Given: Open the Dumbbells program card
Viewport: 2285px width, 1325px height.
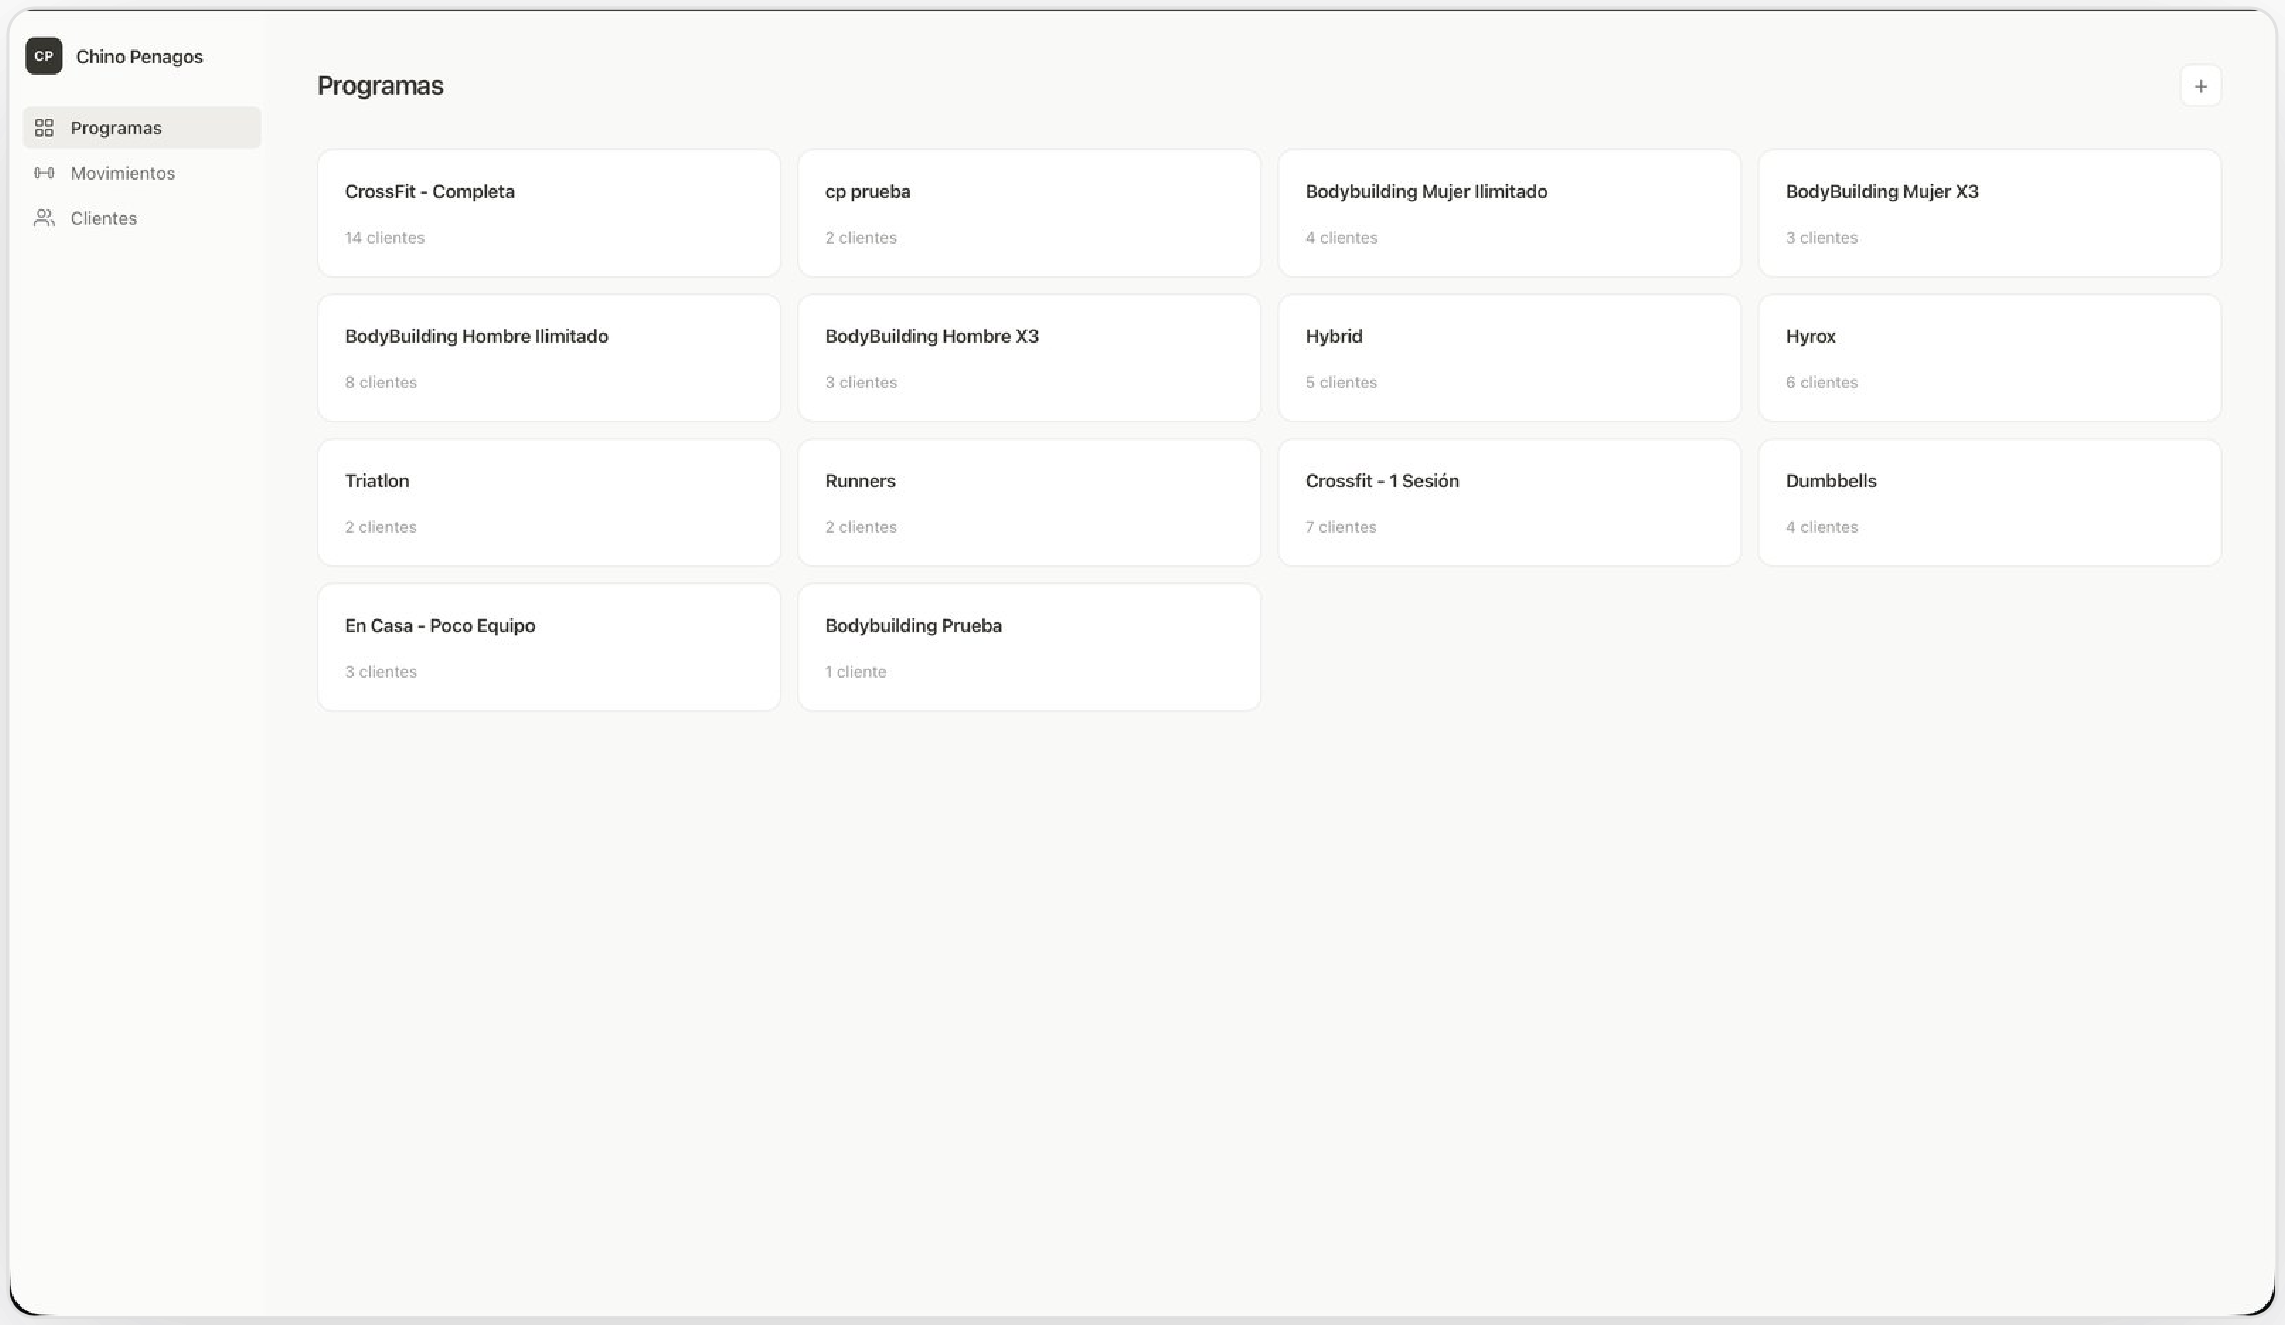Looking at the screenshot, I should point(1989,503).
